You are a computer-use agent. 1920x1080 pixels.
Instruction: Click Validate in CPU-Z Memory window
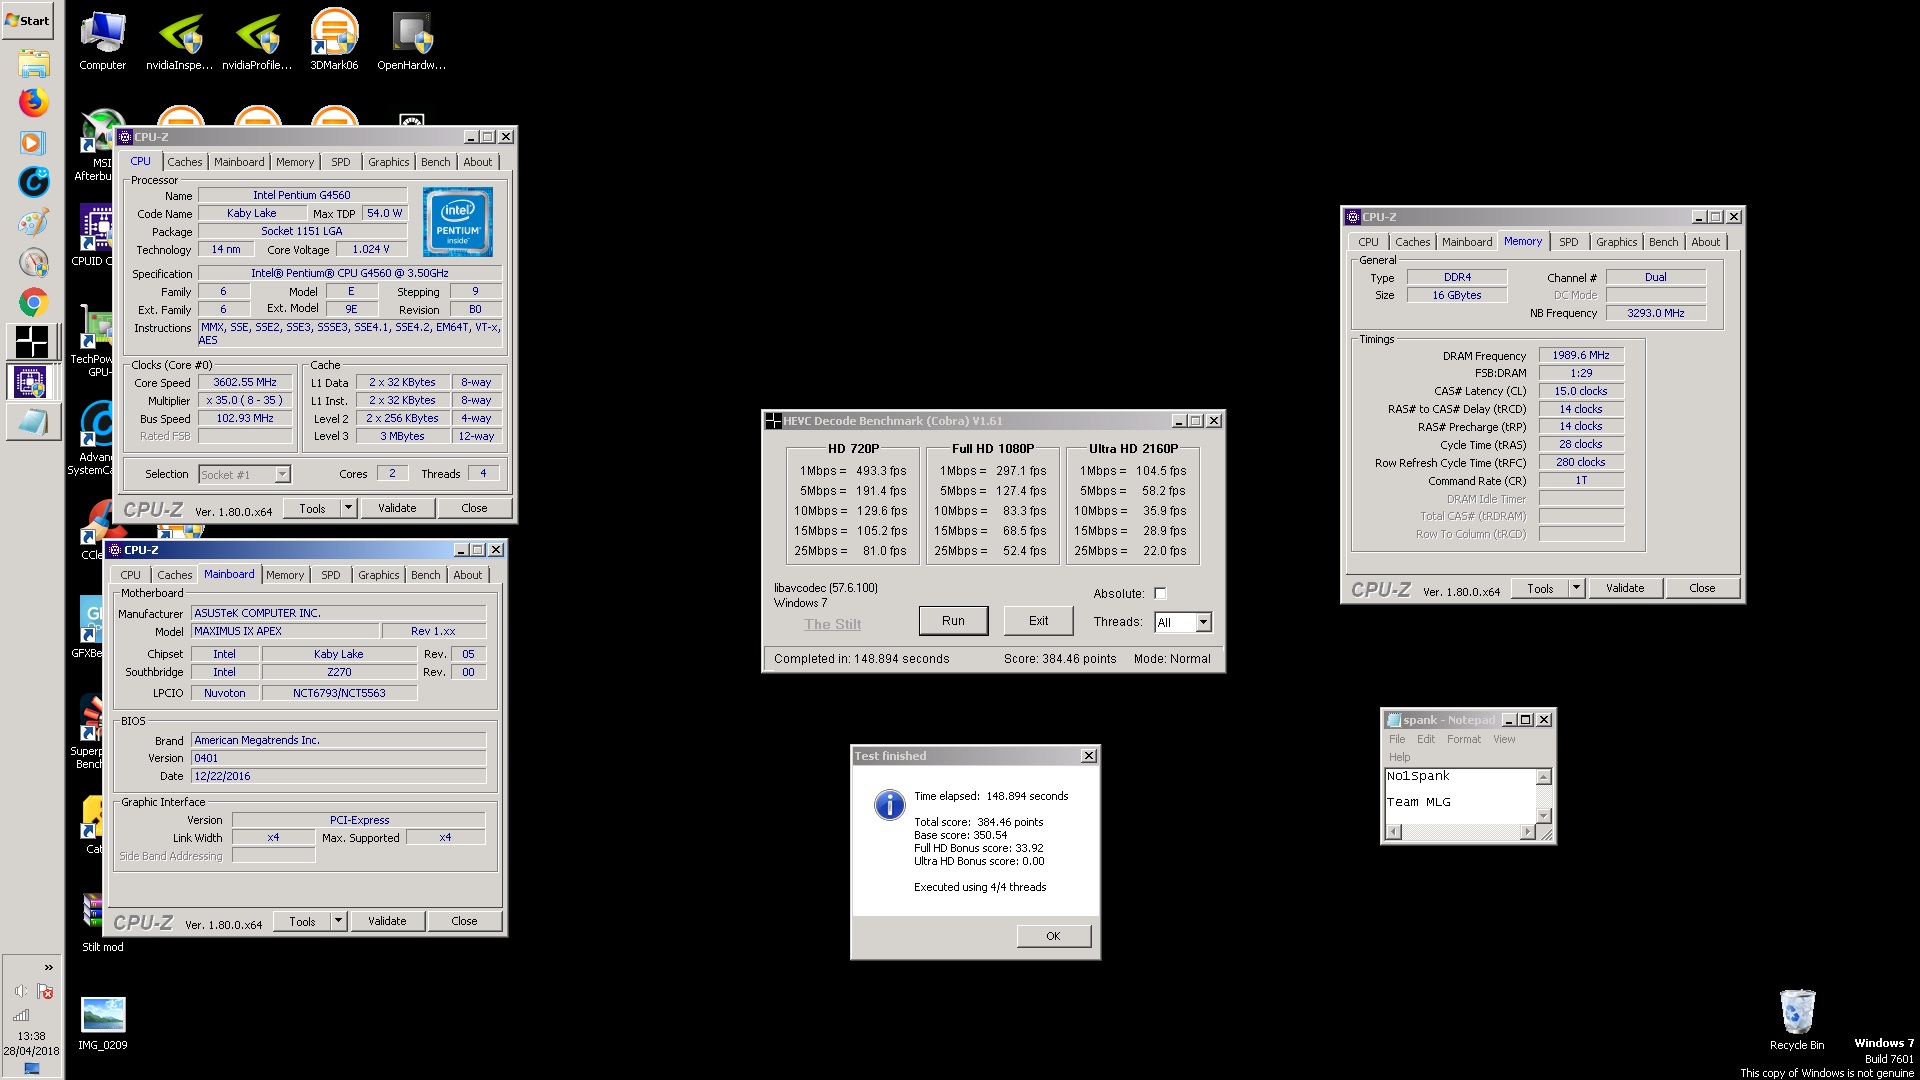(1625, 588)
